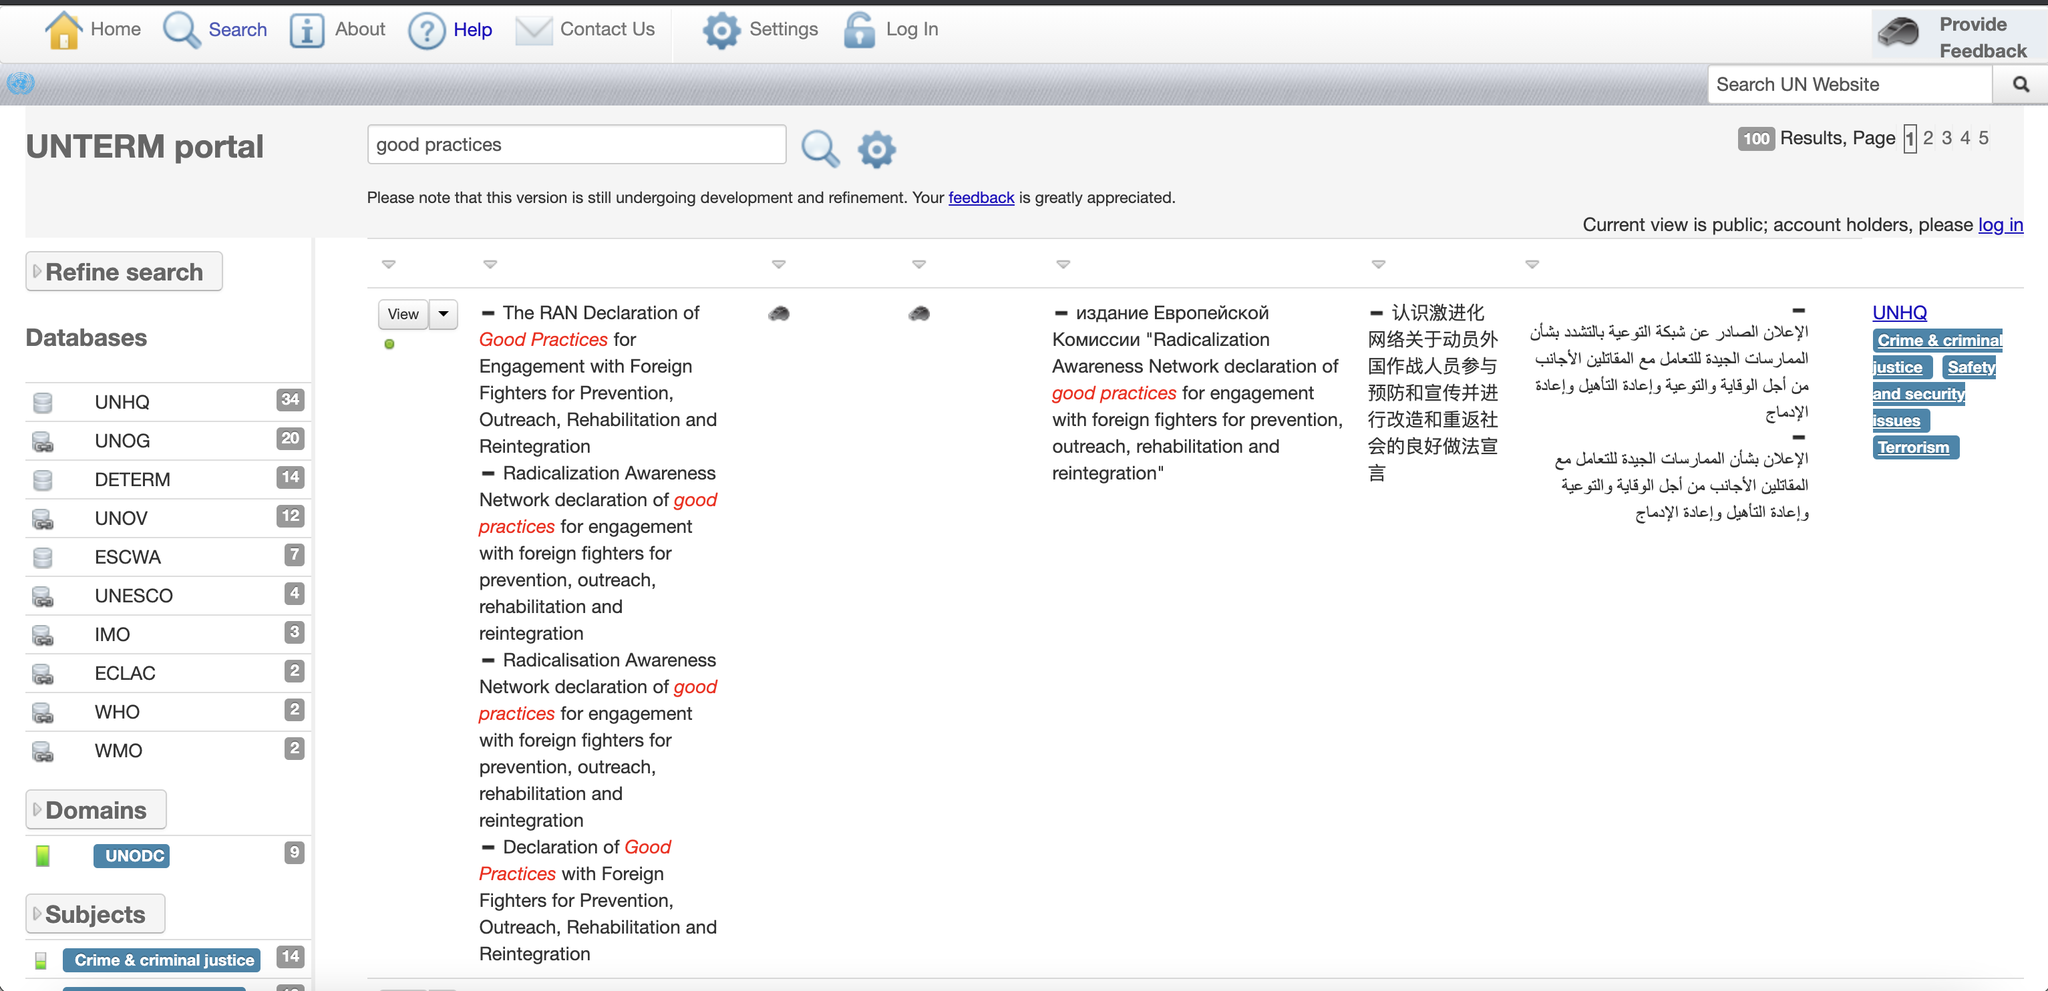Expand the Refine search panel

124,272
